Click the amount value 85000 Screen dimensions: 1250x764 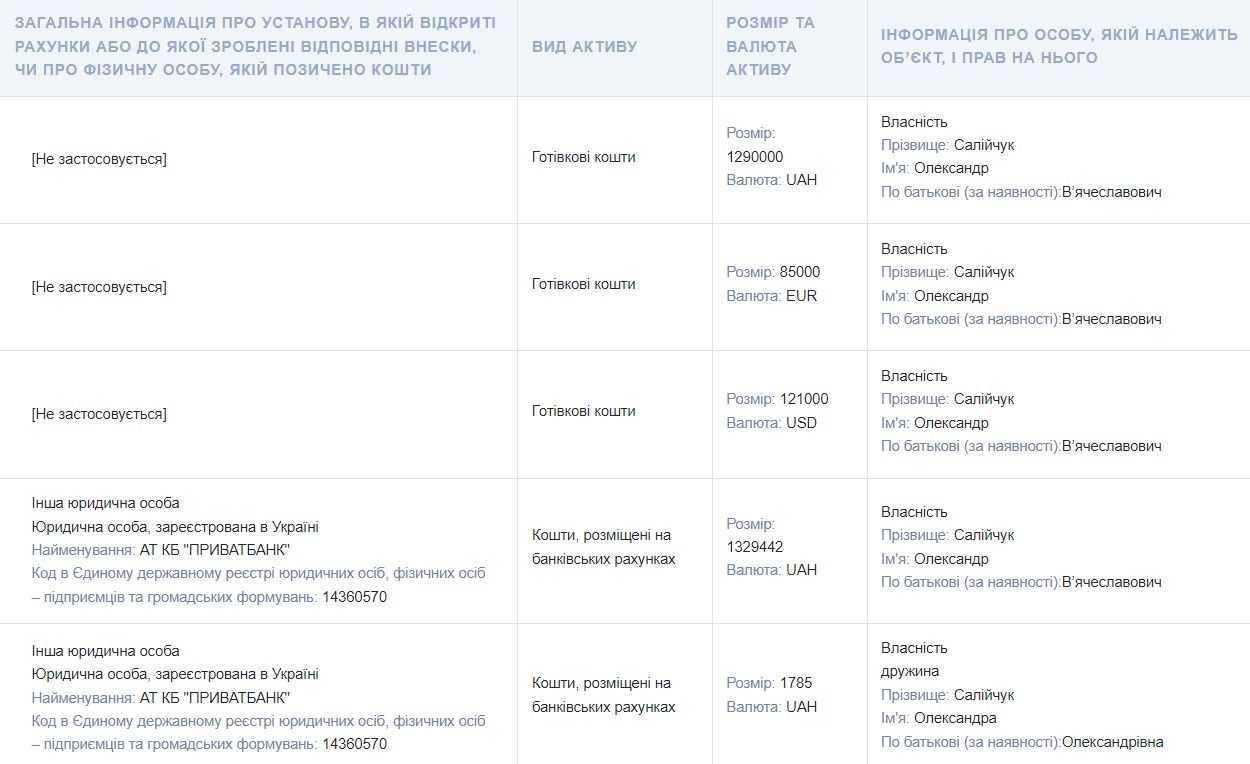(x=800, y=272)
